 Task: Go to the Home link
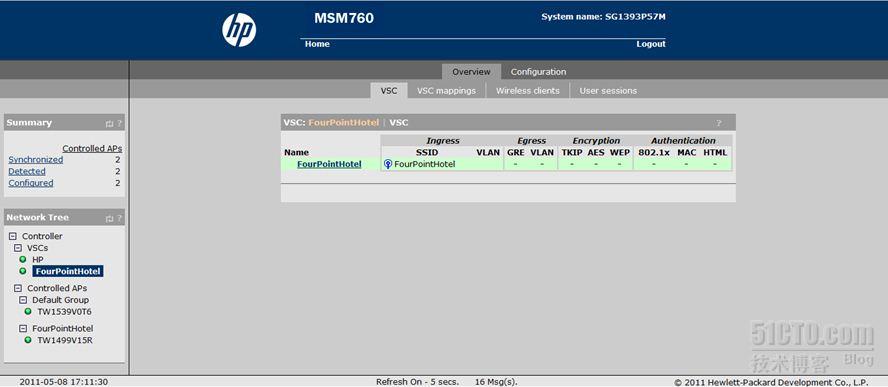[317, 44]
